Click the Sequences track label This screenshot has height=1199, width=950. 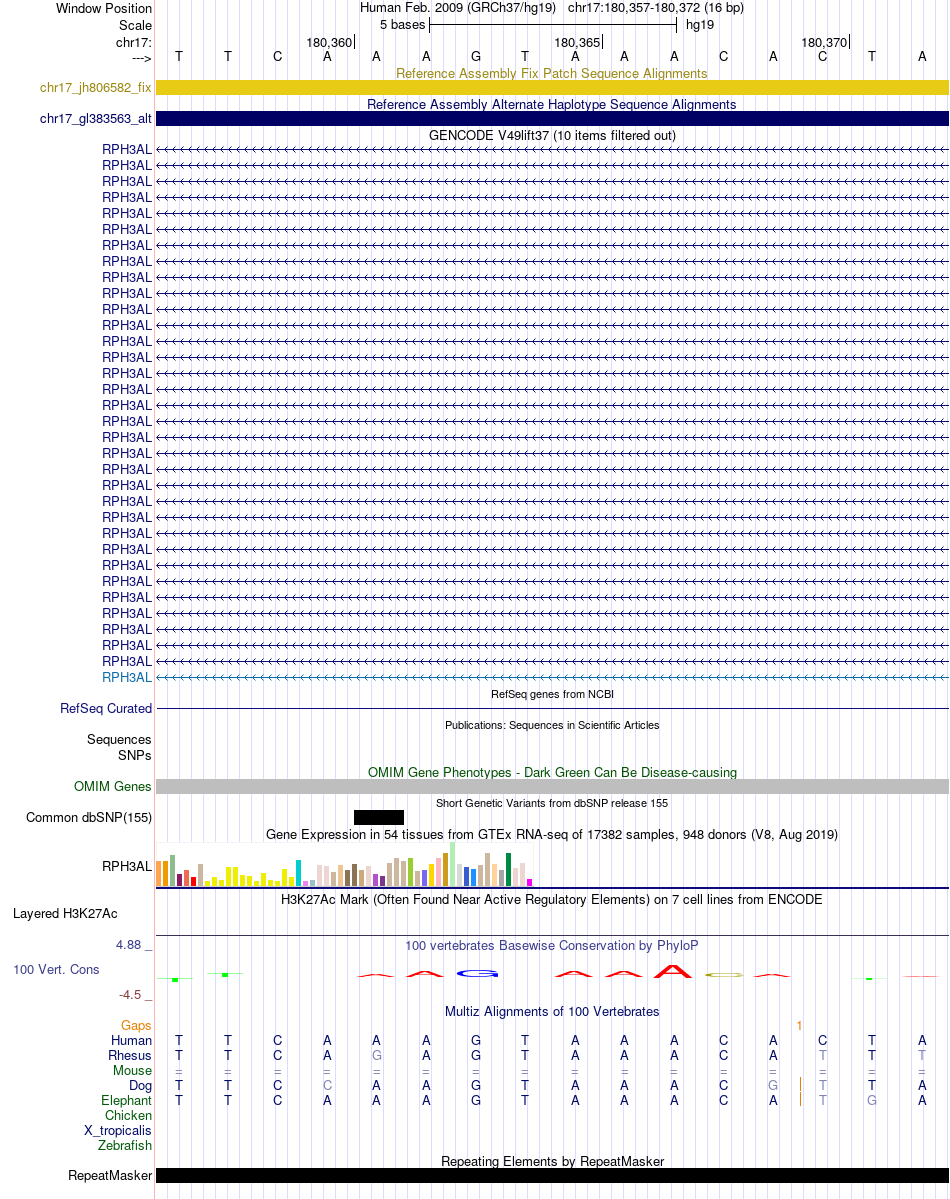(119, 739)
